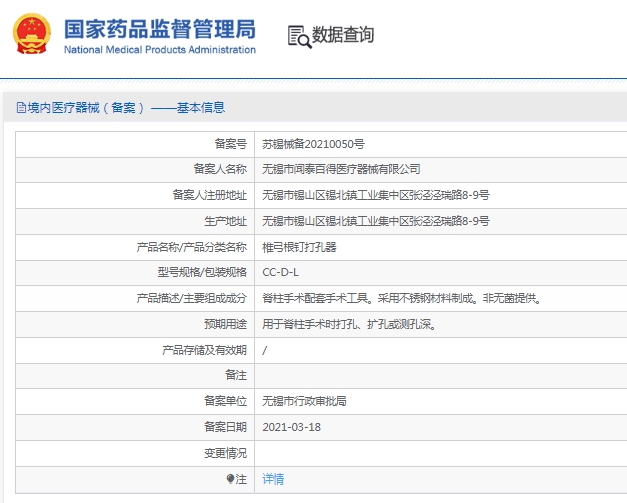Click the 产品存储及有效期 label

click(204, 350)
